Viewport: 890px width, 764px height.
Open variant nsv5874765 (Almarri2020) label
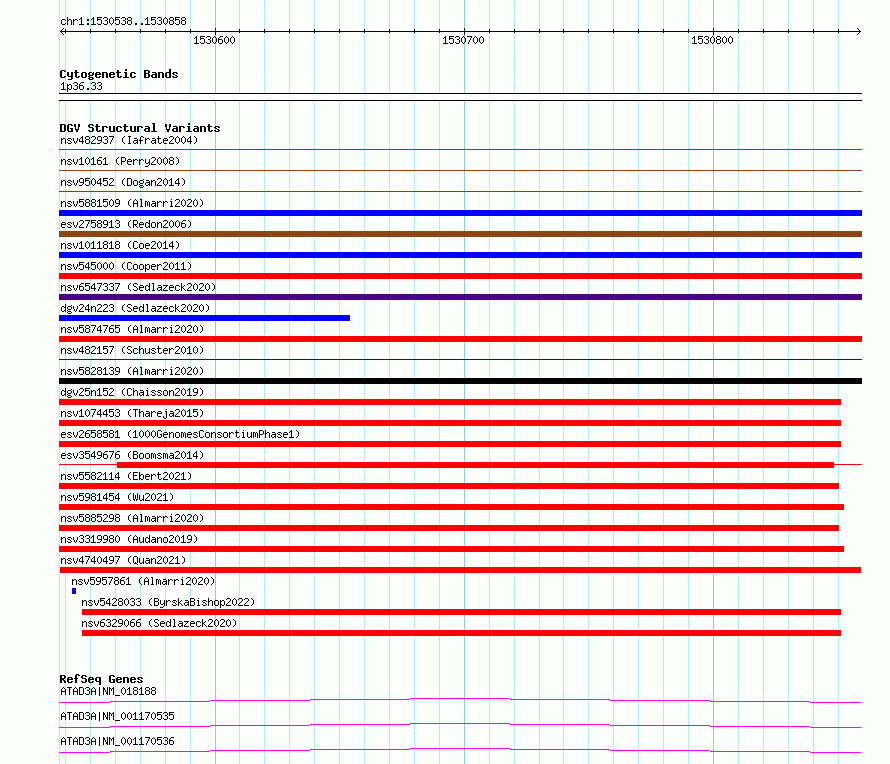[x=132, y=329]
